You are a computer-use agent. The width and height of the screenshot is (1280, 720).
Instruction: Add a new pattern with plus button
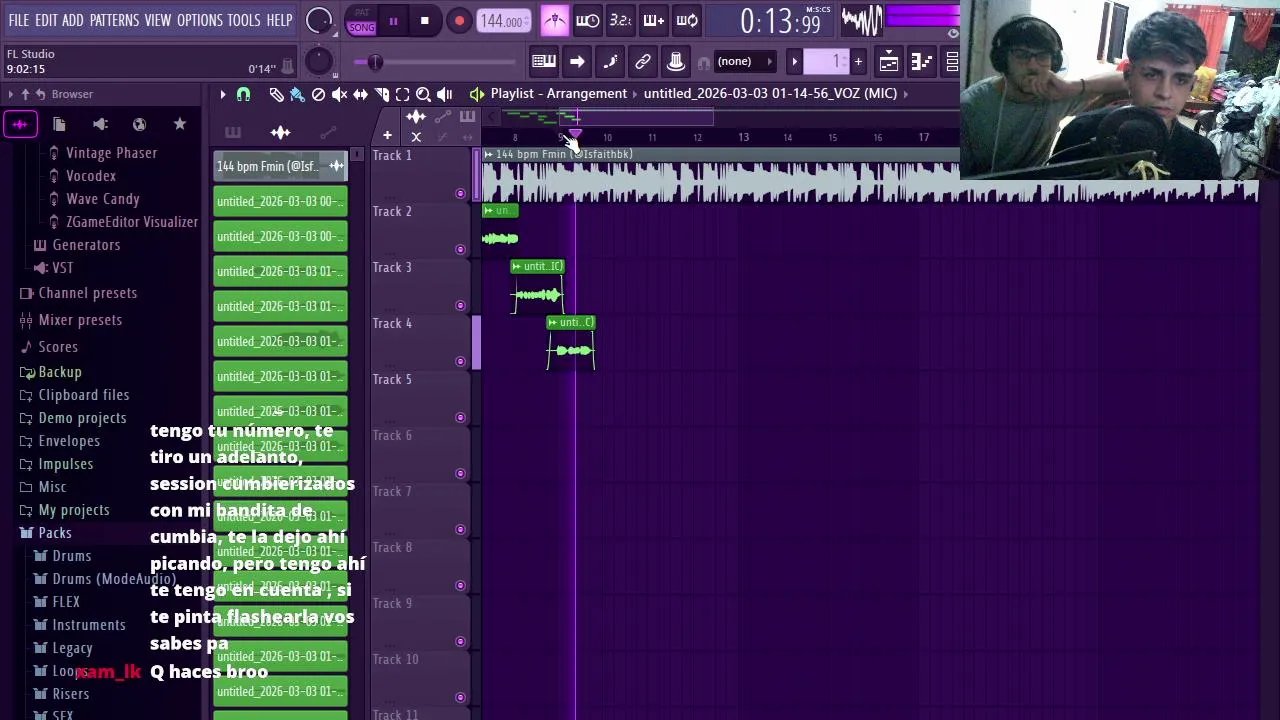(858, 62)
